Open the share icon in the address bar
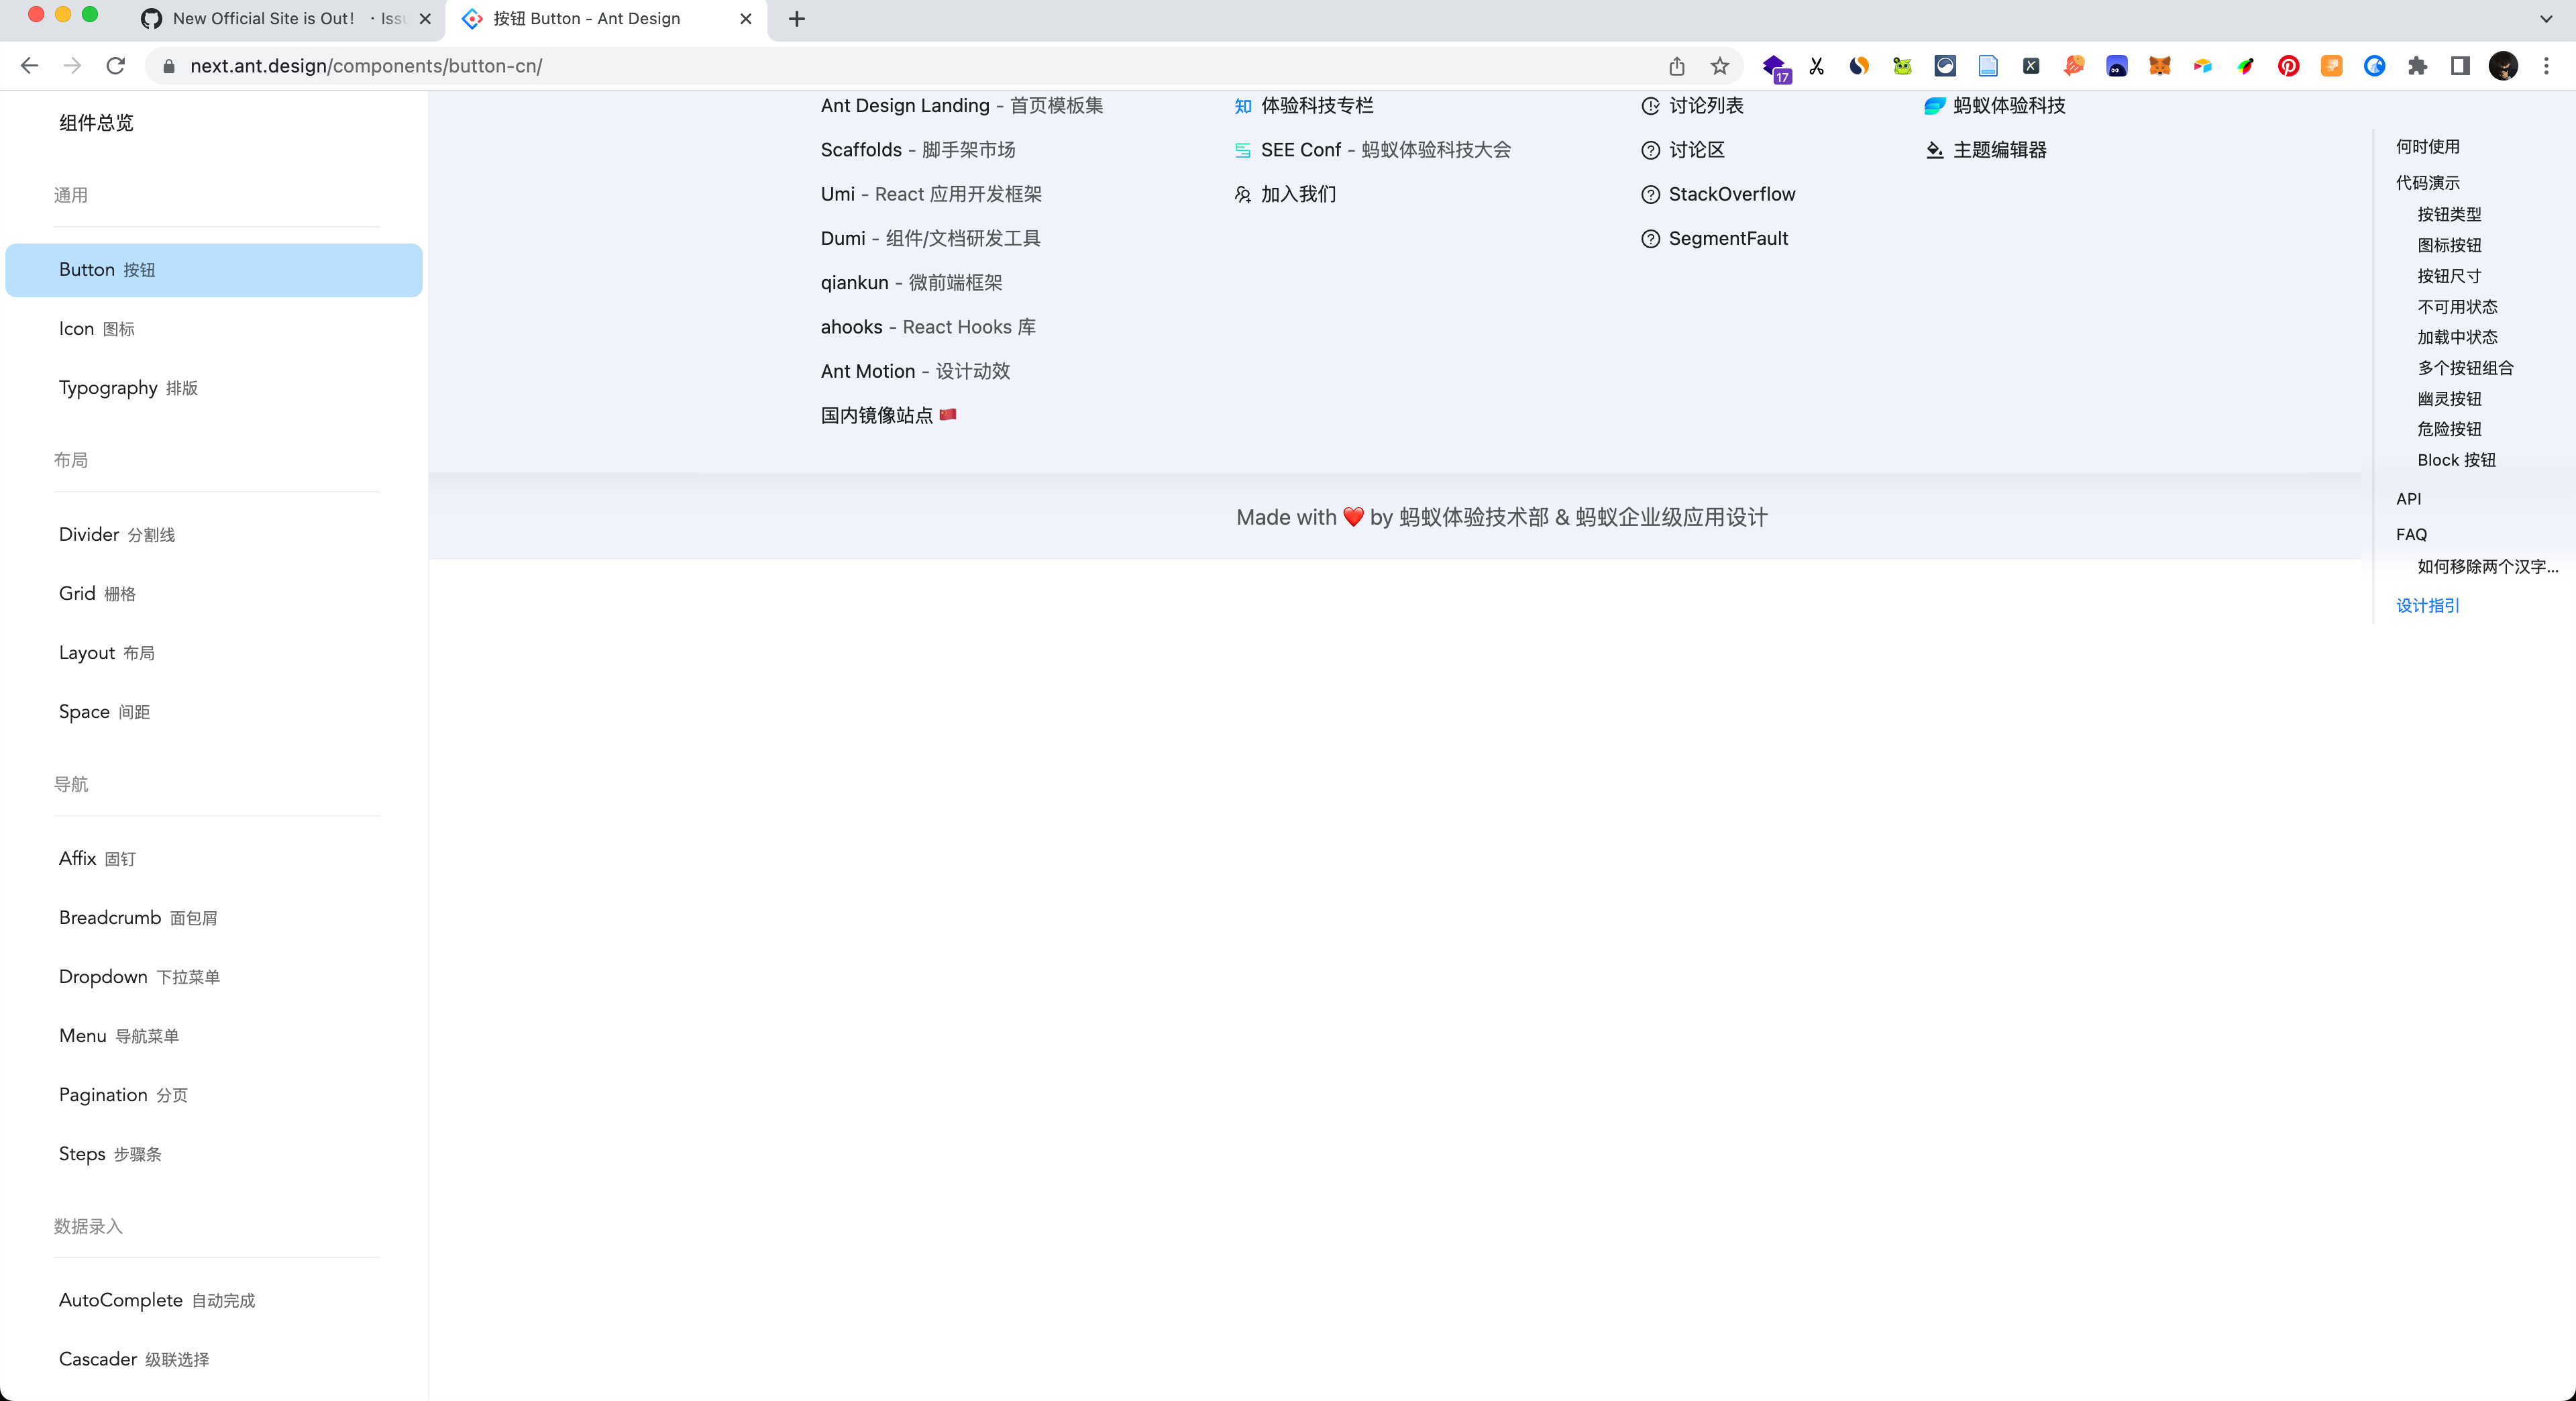2576x1401 pixels. click(x=1676, y=66)
